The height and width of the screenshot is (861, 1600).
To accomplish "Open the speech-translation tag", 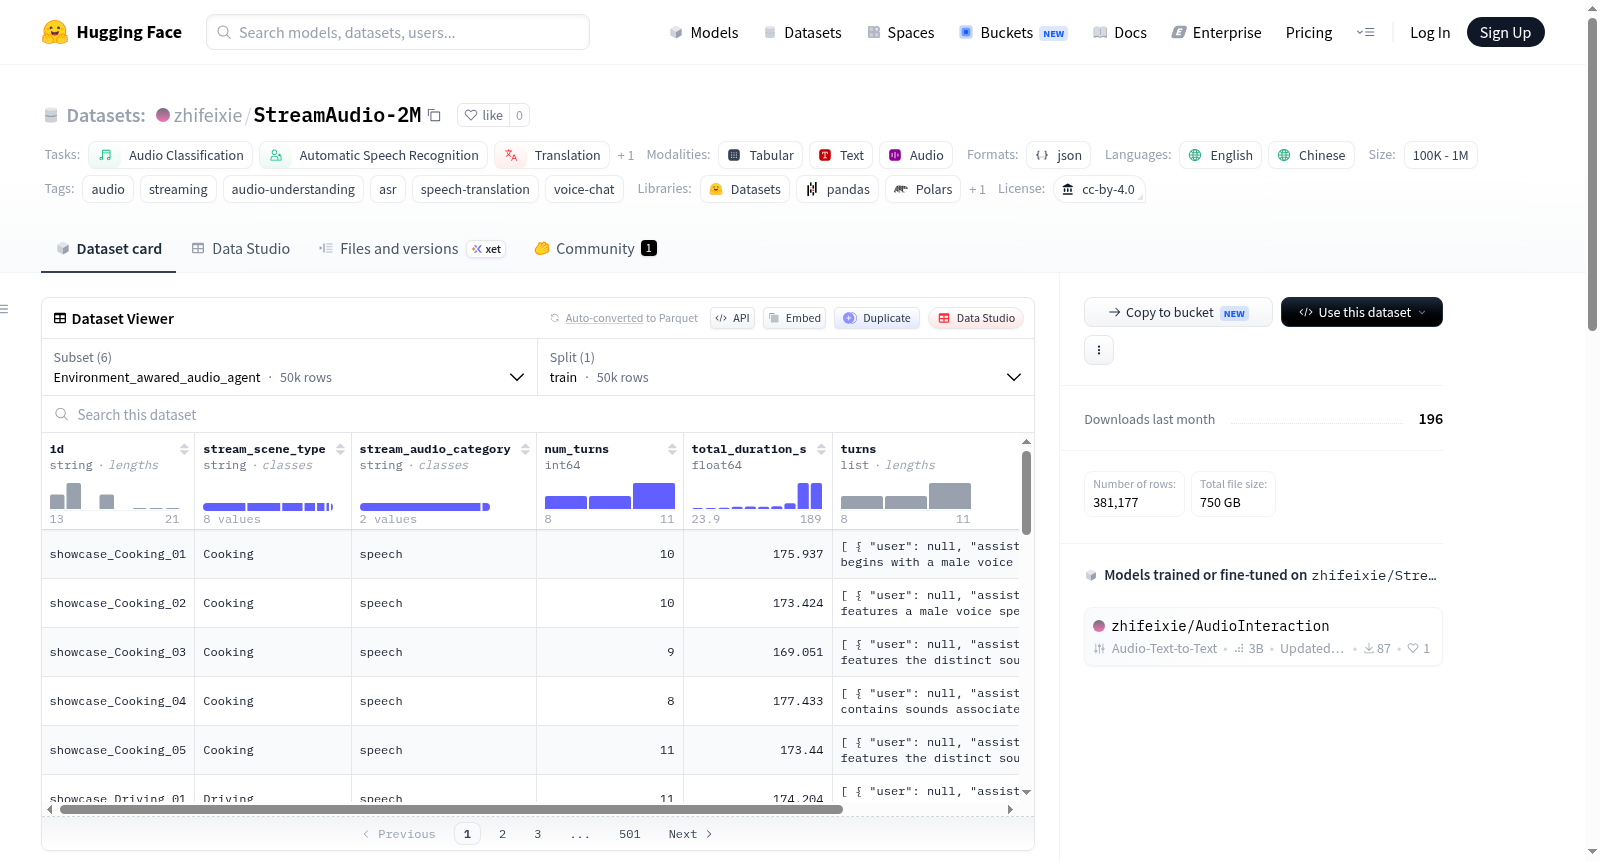I will 475,189.
